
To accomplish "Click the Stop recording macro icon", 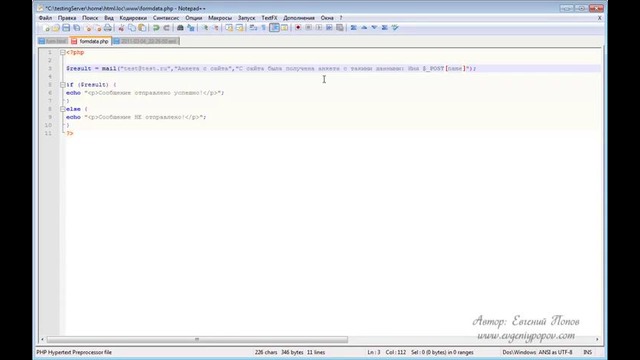I will tap(308, 28).
